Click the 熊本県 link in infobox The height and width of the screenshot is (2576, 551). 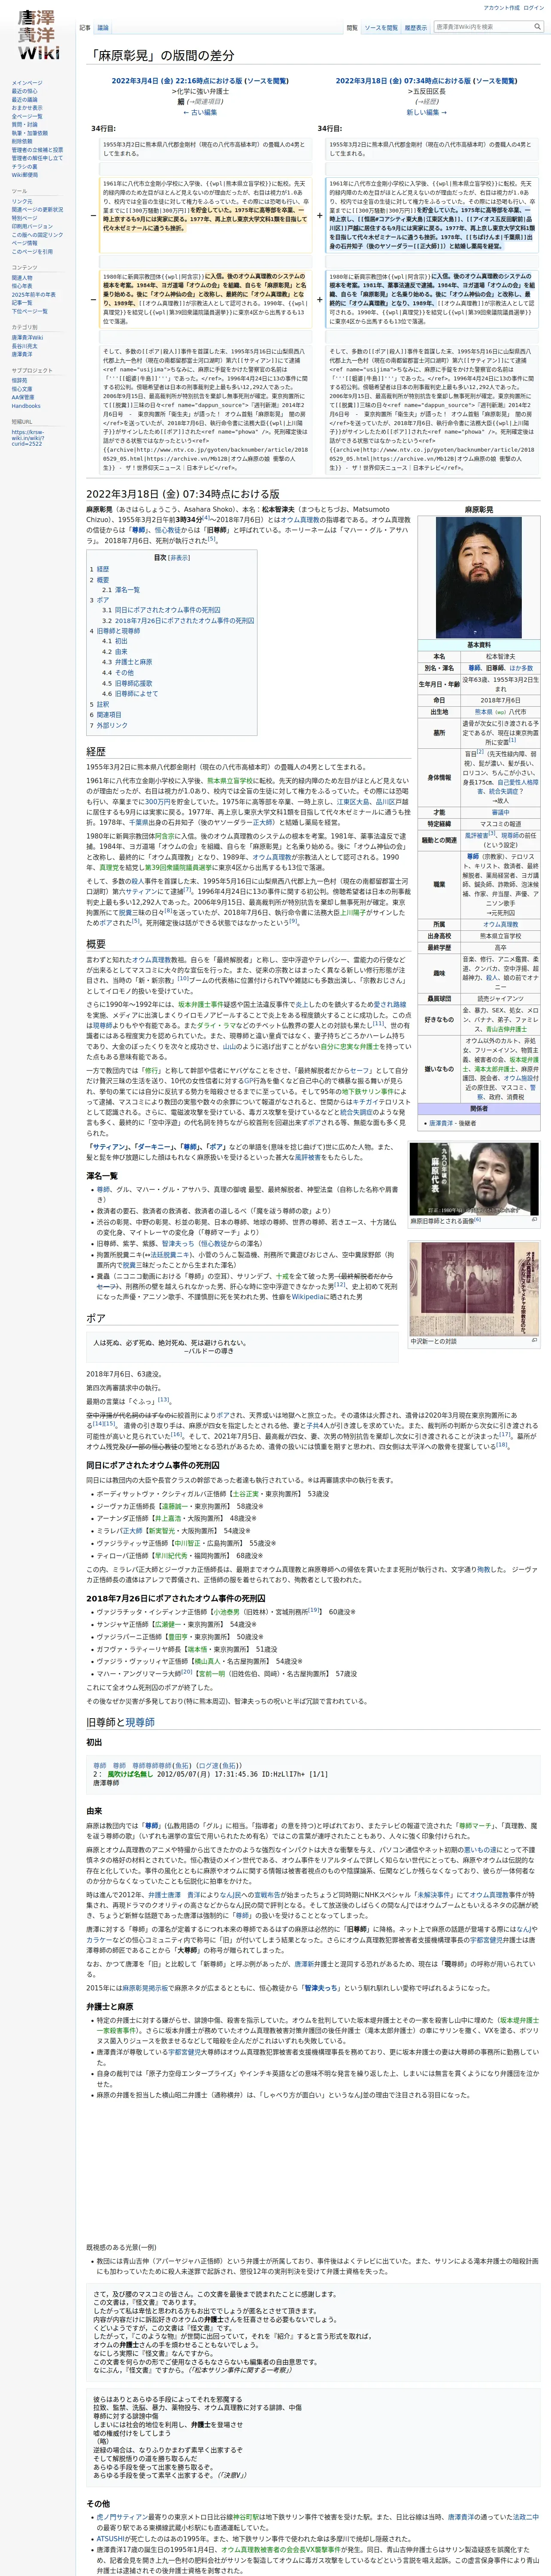click(x=484, y=712)
